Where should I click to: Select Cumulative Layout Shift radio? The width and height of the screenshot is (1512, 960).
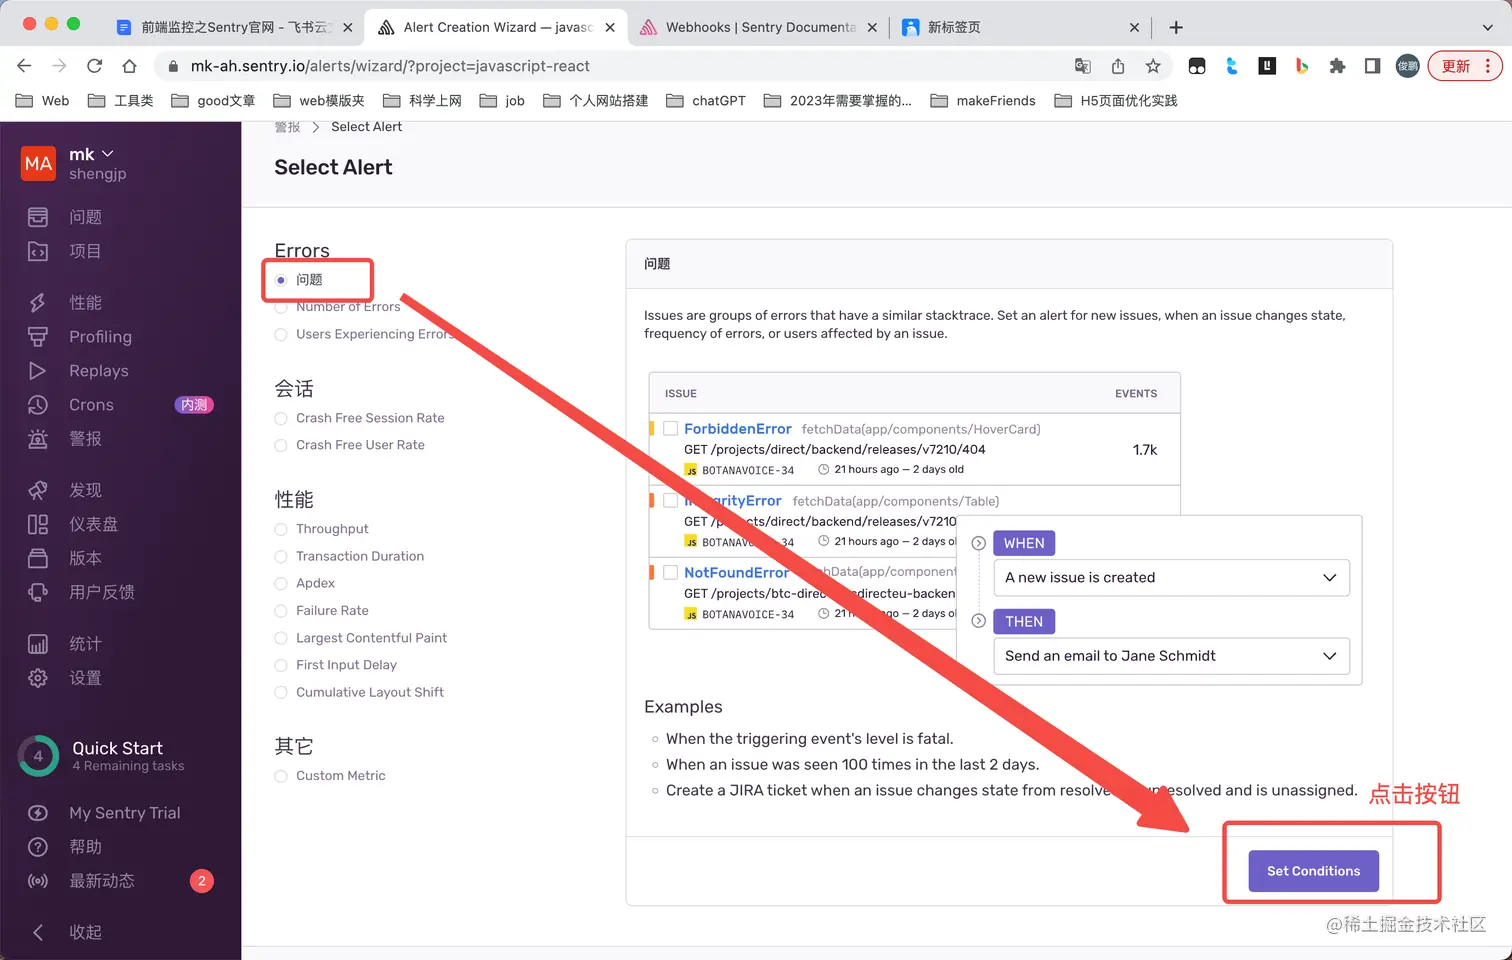click(281, 692)
